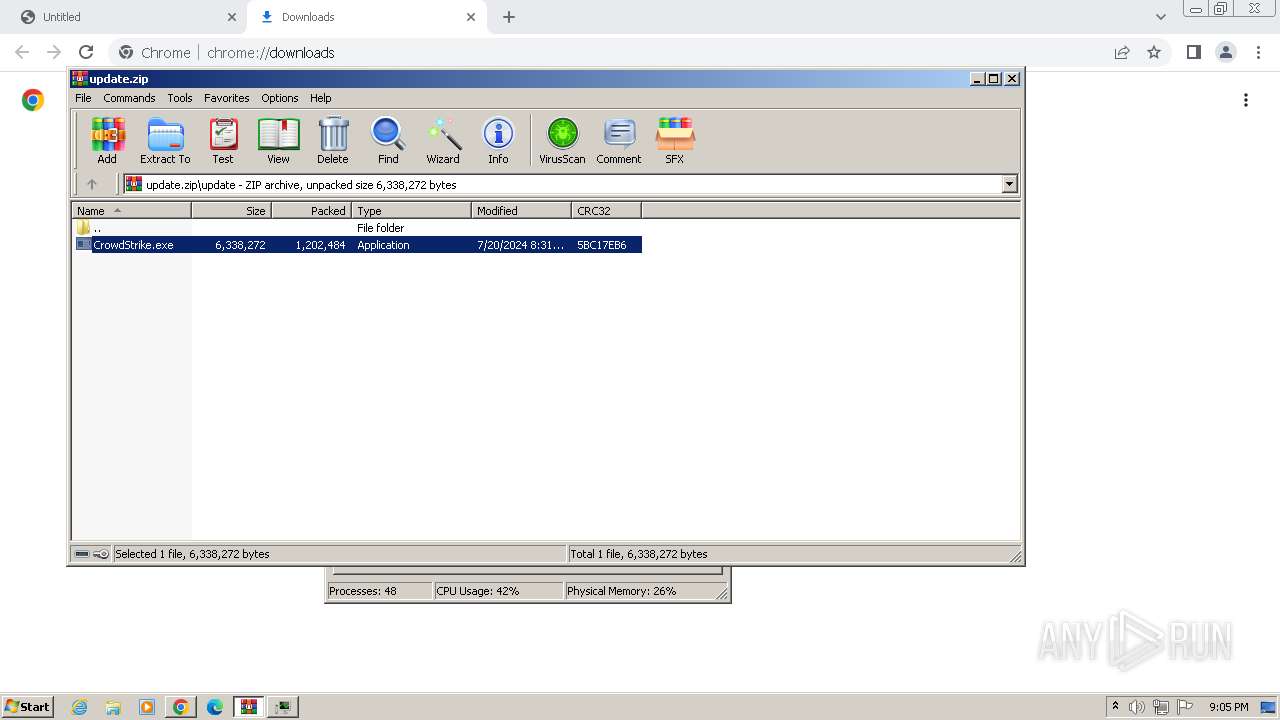Open Windows Media Player from taskbar

coord(147,707)
